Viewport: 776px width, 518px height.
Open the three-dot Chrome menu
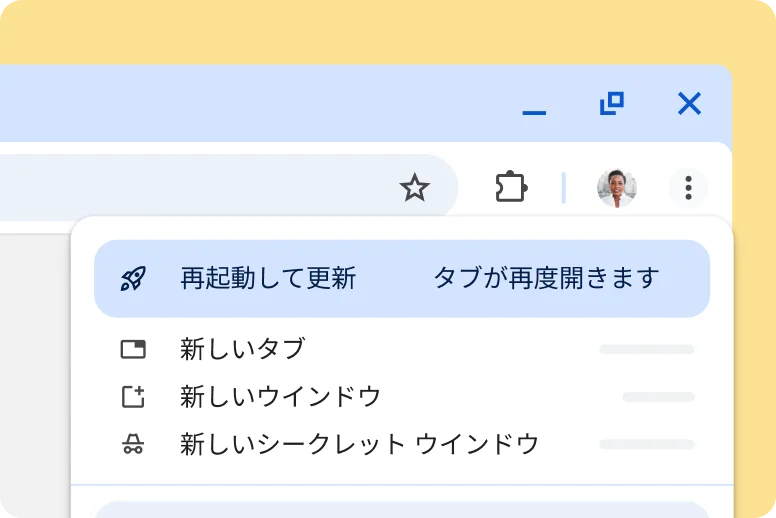pos(688,187)
